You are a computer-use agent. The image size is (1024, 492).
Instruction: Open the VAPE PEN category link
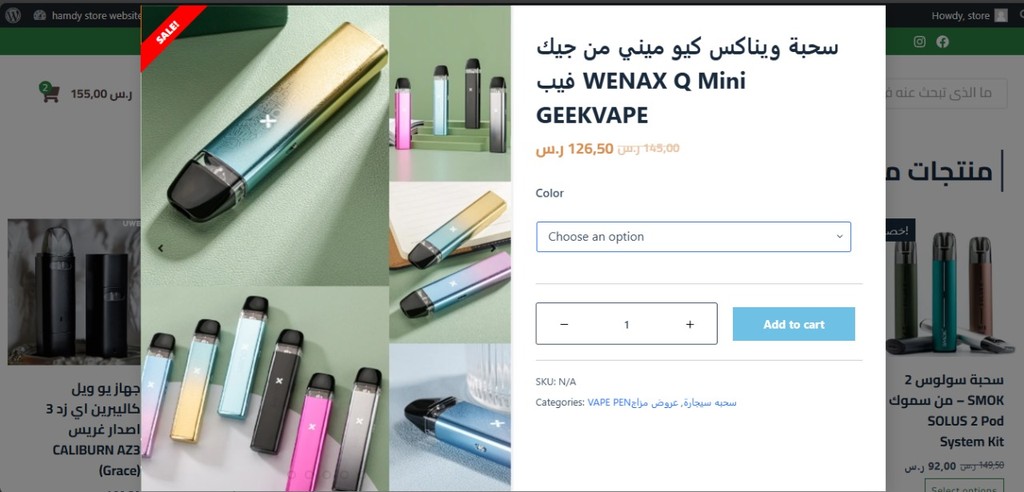pos(609,402)
